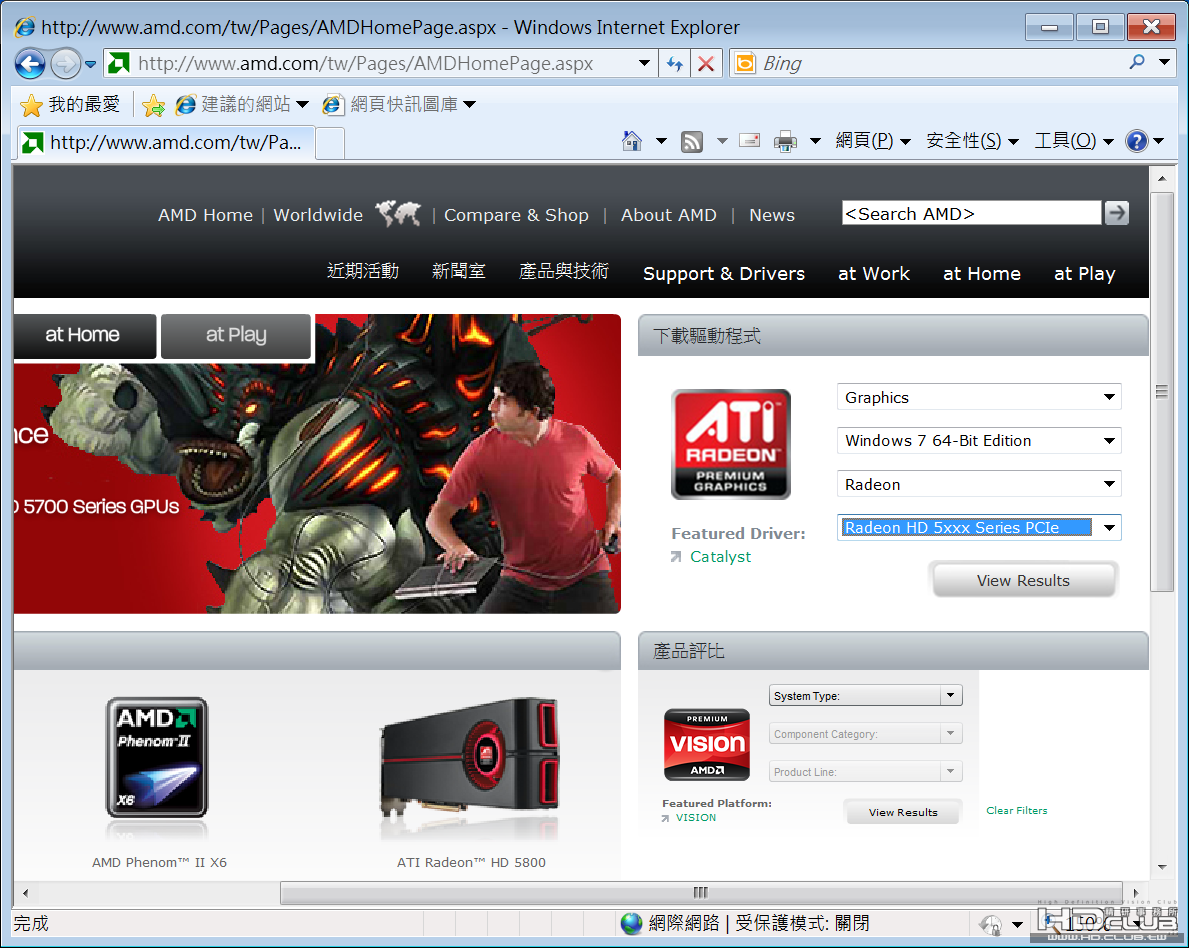Click the blue Help question icon
The image size is (1189, 948).
1137,141
